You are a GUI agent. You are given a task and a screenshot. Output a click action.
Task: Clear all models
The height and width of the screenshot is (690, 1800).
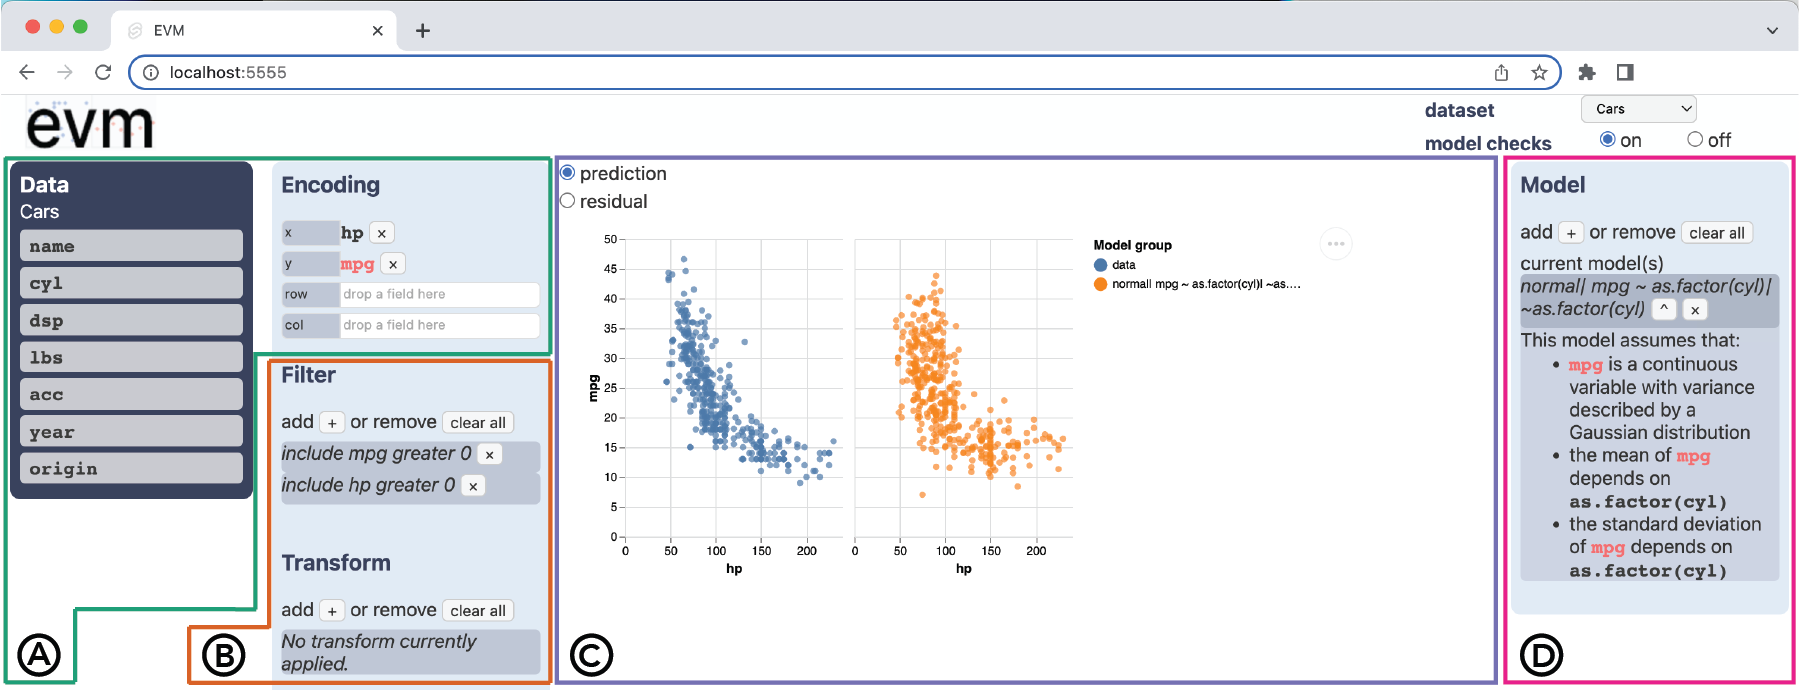point(1717,233)
